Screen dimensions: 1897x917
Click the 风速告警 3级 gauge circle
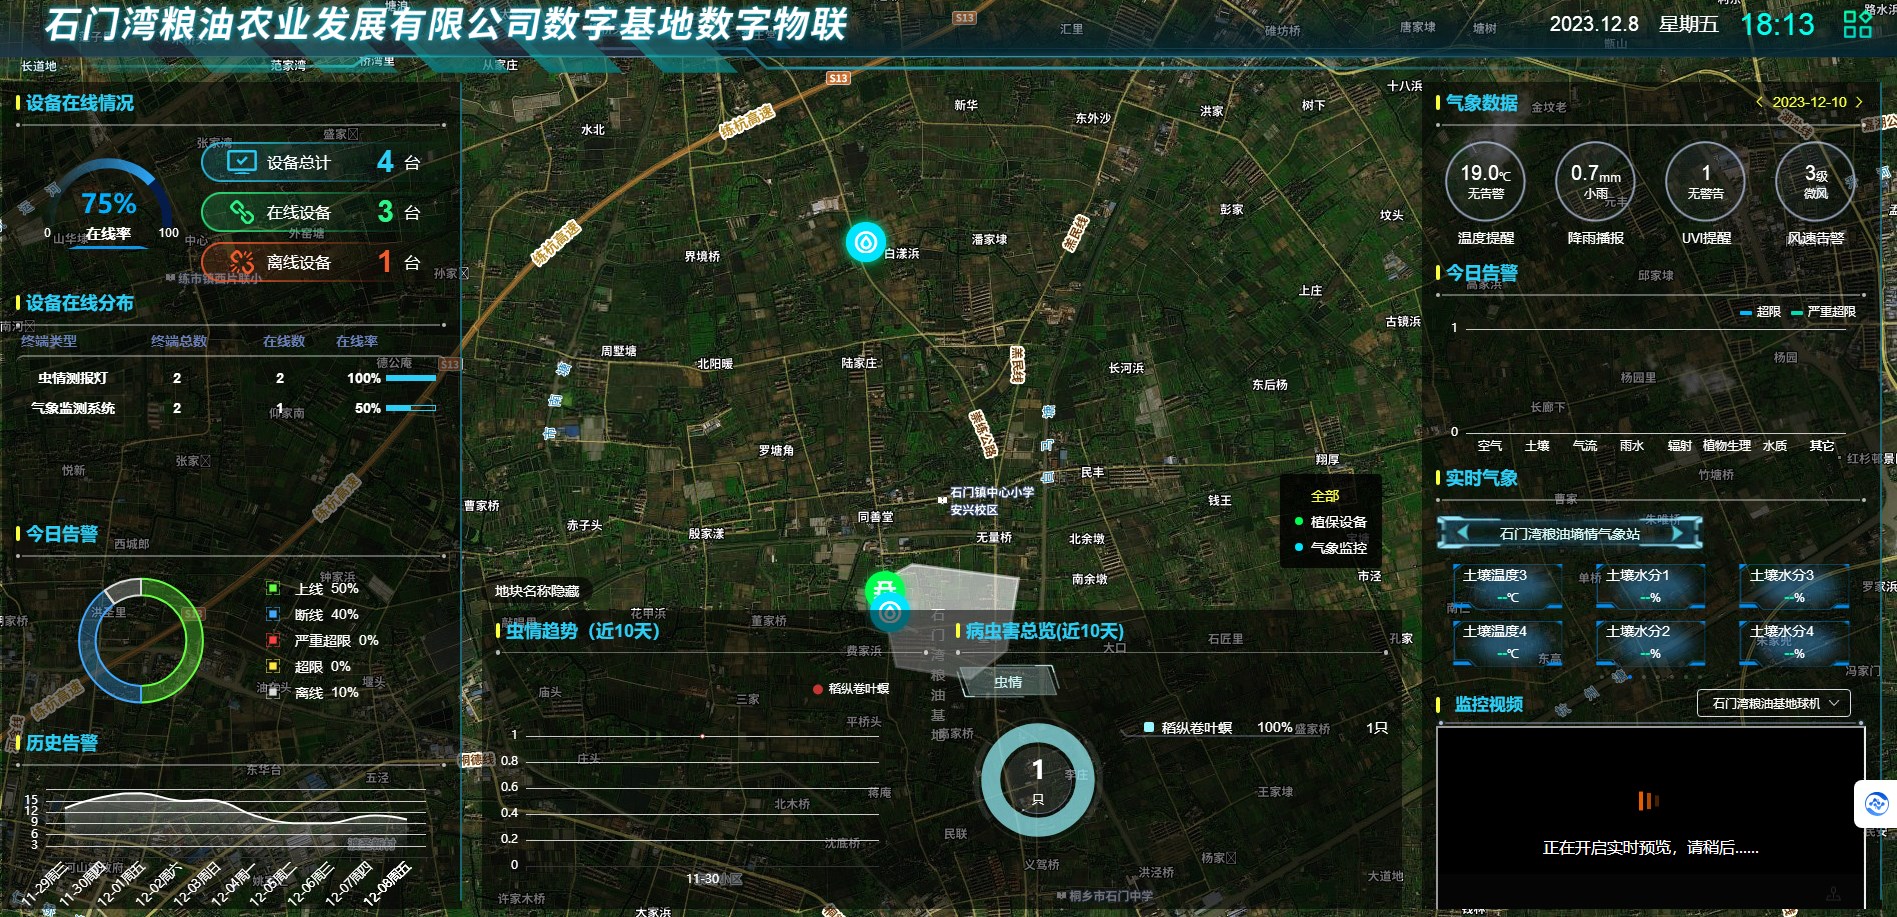[1815, 181]
